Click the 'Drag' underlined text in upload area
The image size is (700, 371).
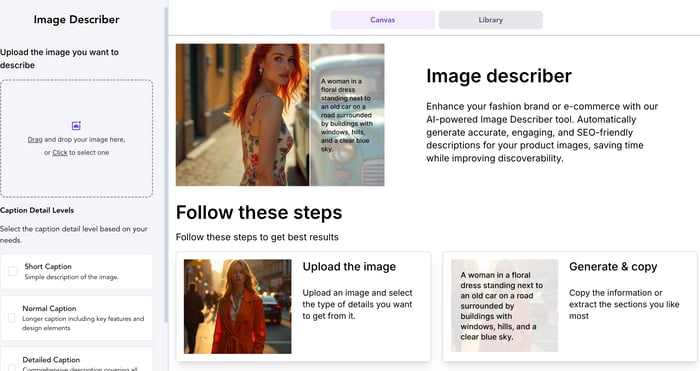click(35, 140)
